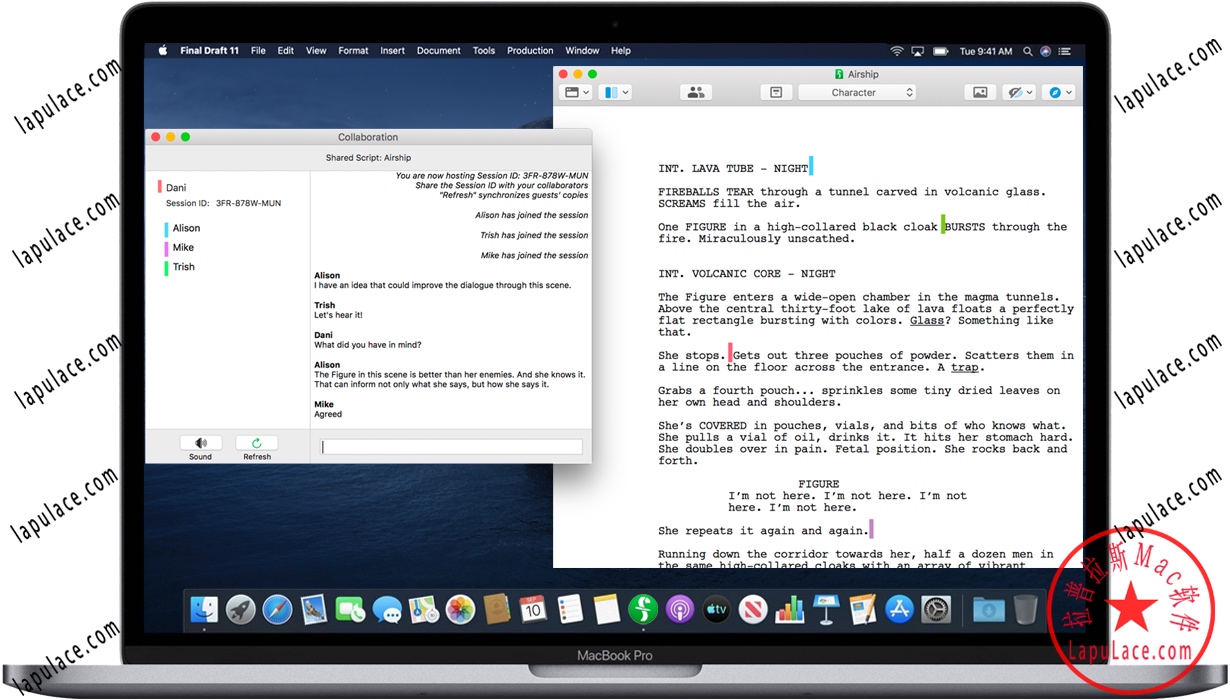The width and height of the screenshot is (1230, 700).
Task: Click the chat input field in the Collaboration window
Action: pyautogui.click(x=450, y=446)
